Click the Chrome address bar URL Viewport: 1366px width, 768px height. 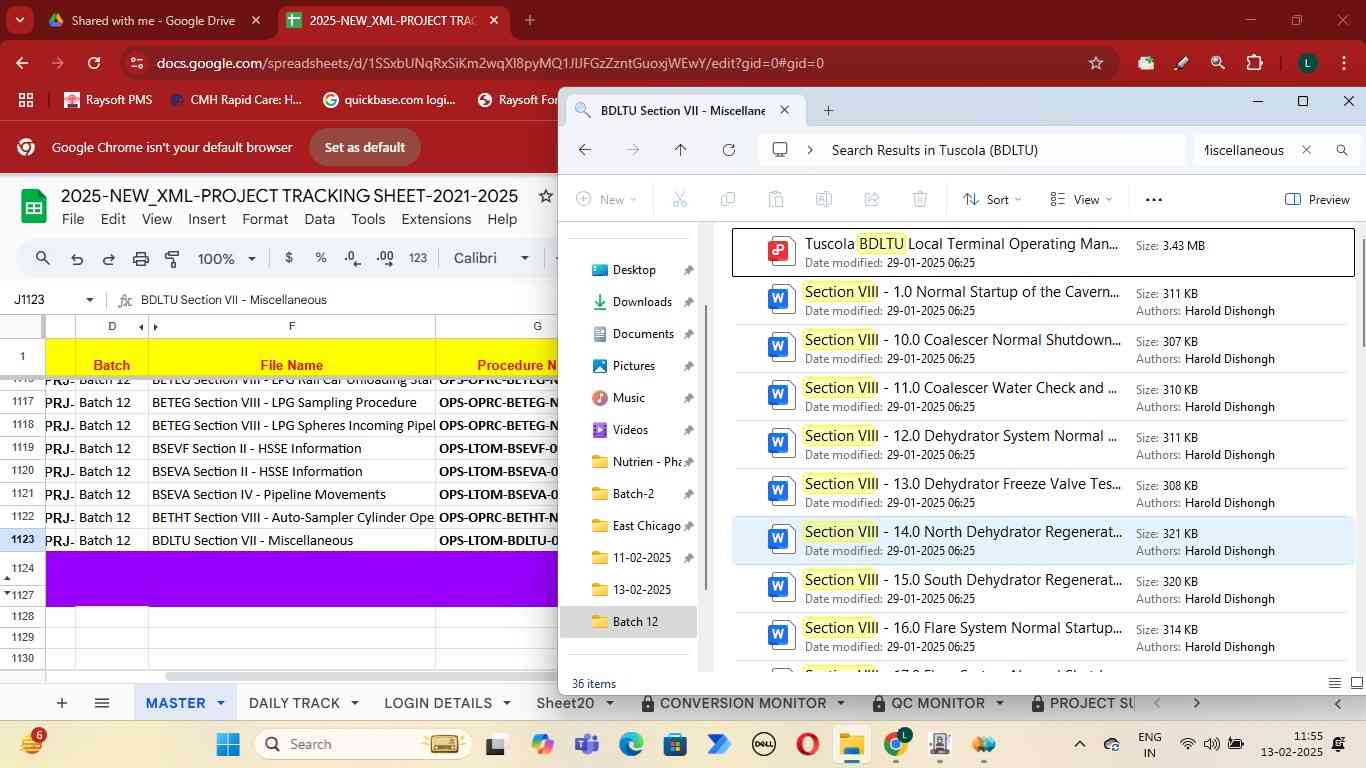click(490, 63)
